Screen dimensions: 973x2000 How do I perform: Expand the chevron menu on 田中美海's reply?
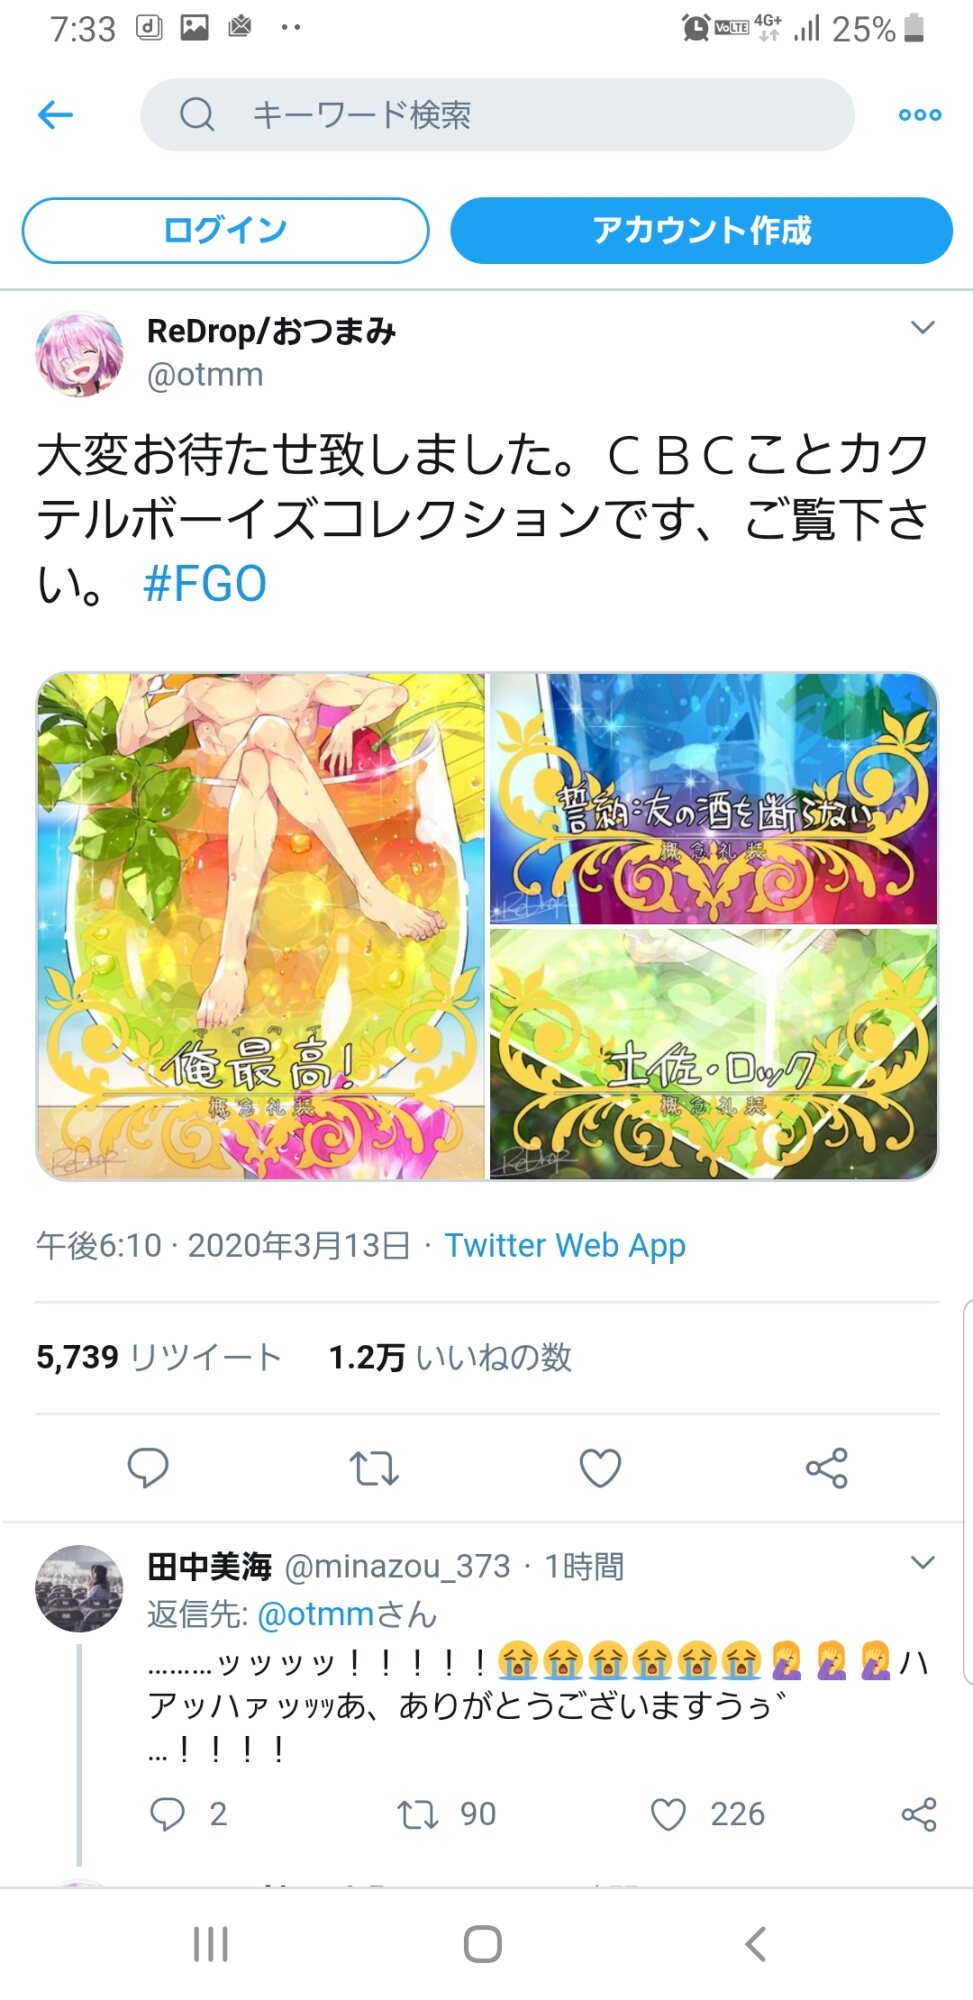[x=923, y=1562]
